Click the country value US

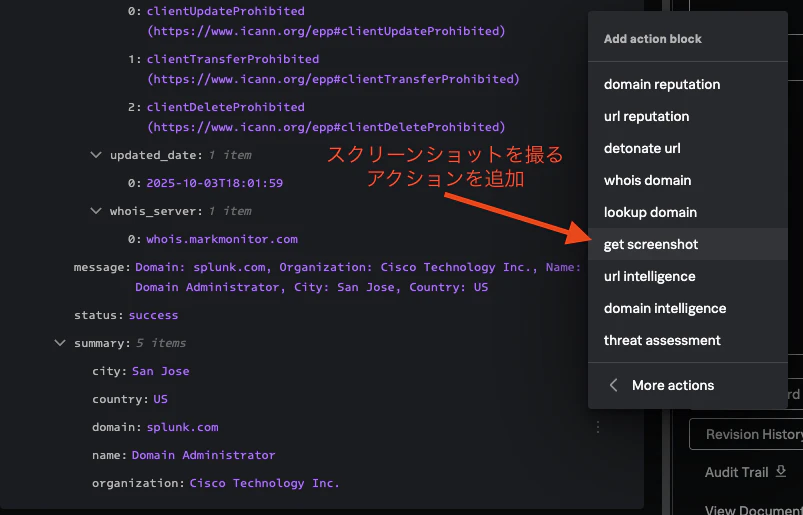pos(160,399)
